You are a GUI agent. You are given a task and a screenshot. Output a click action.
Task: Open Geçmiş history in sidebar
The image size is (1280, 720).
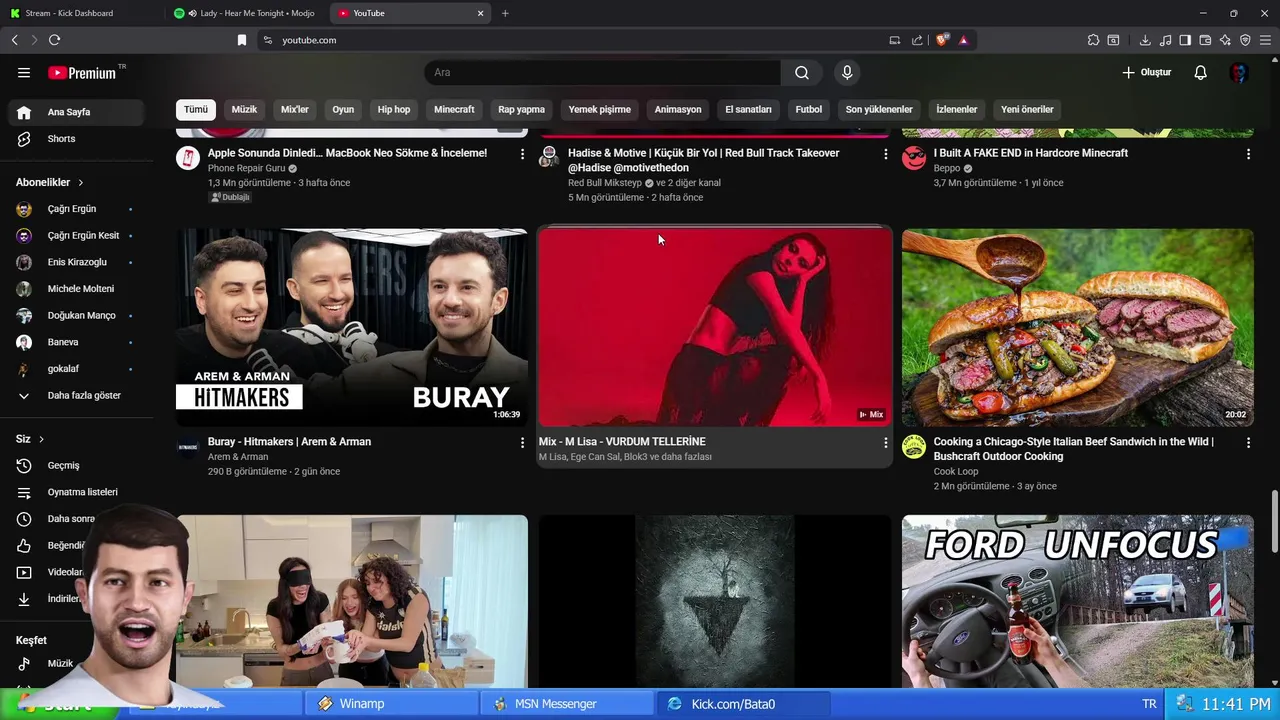[77, 466]
